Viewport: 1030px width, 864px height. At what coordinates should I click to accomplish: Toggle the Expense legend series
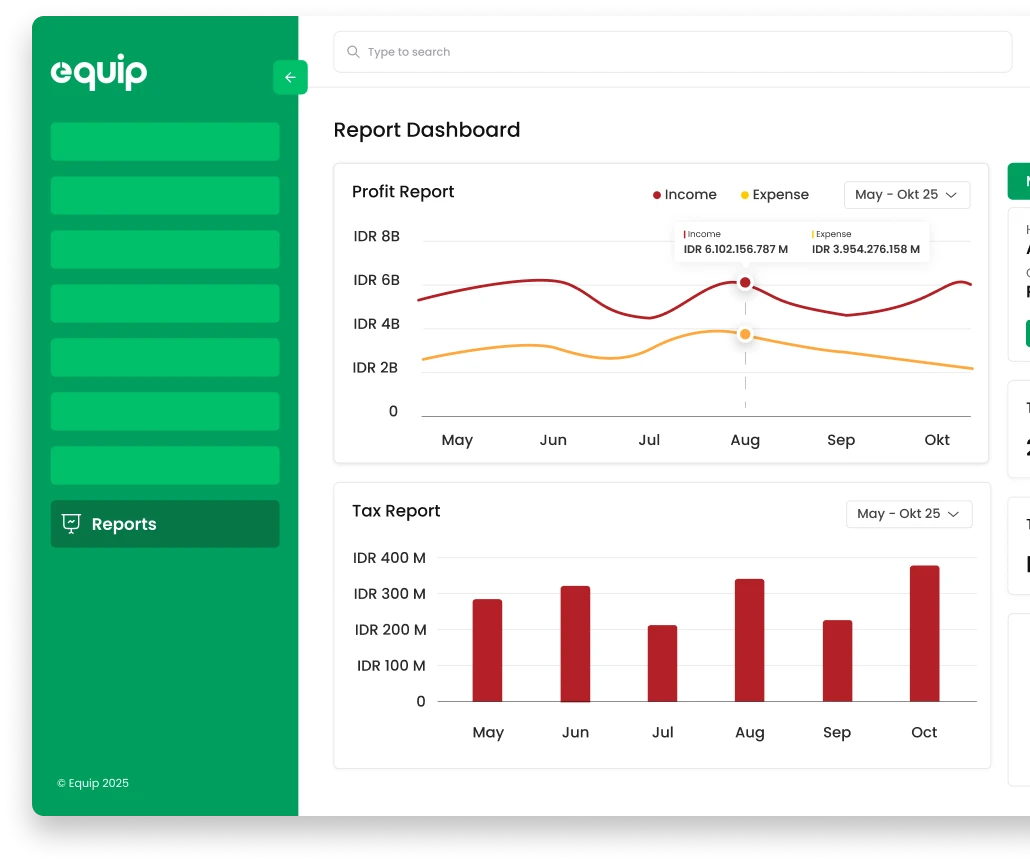(775, 195)
